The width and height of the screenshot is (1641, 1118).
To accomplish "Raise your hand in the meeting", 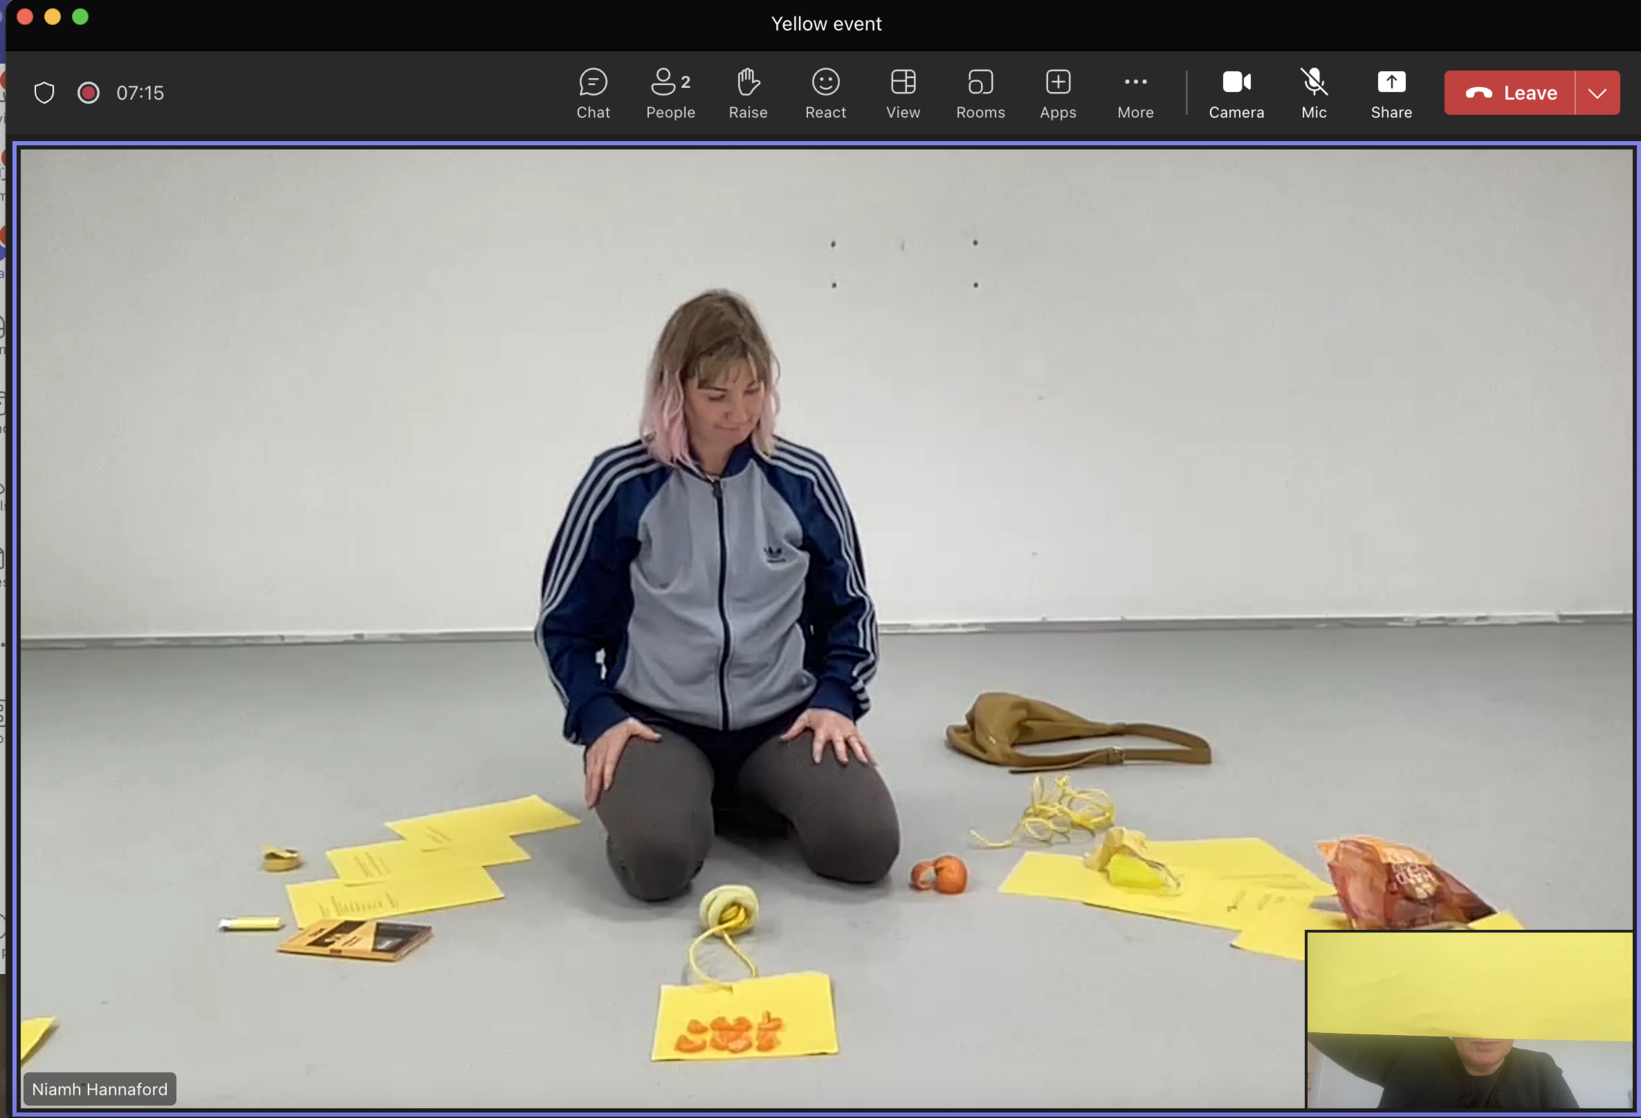I will pyautogui.click(x=747, y=93).
